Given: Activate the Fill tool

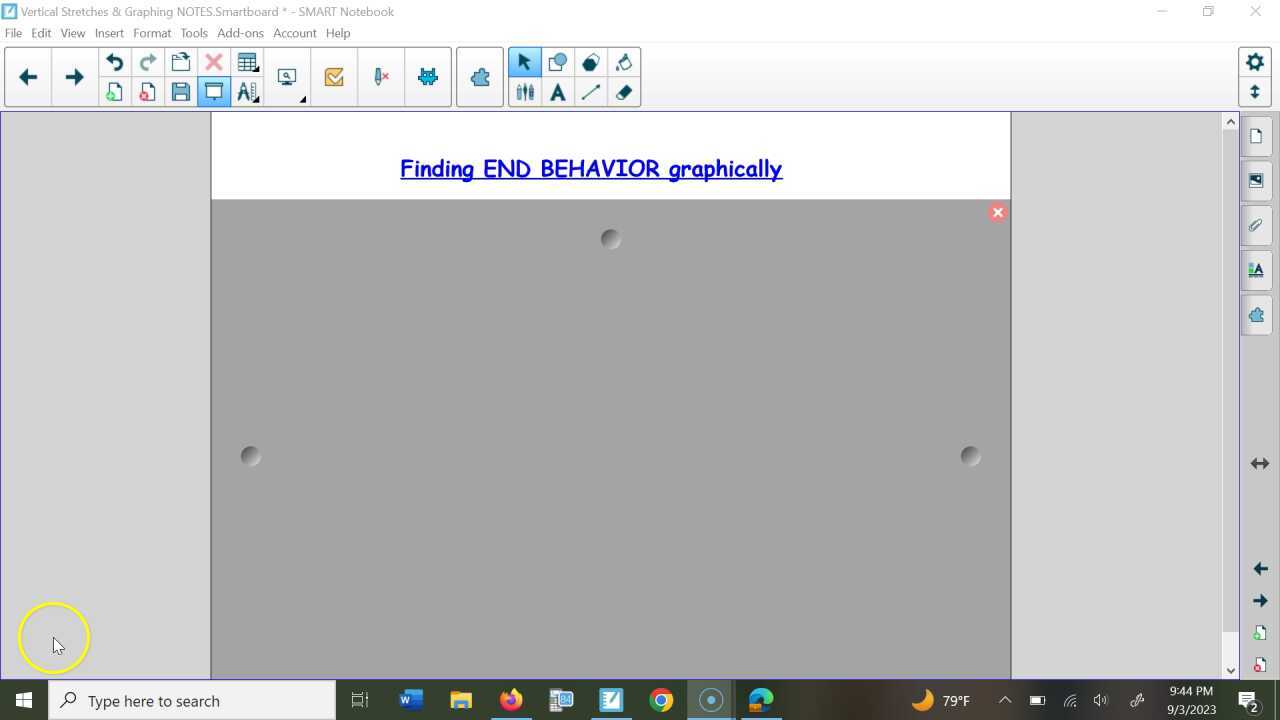Looking at the screenshot, I should click(x=623, y=62).
